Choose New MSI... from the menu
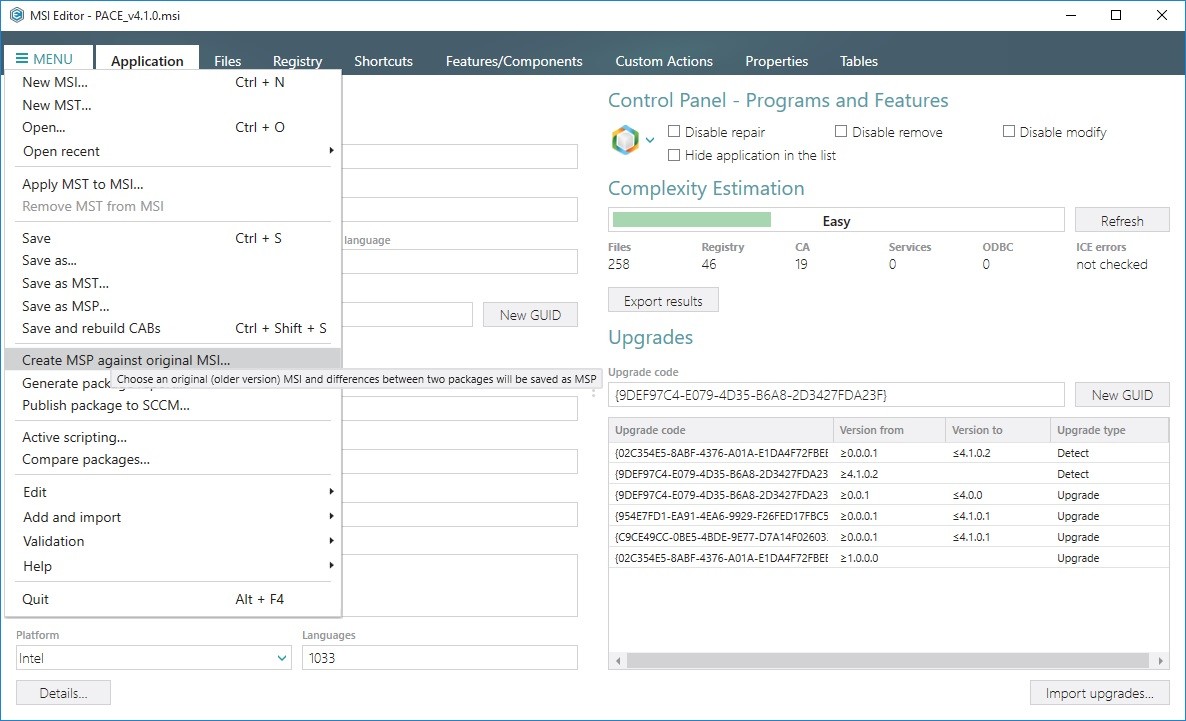The width and height of the screenshot is (1186, 721). [x=172, y=82]
